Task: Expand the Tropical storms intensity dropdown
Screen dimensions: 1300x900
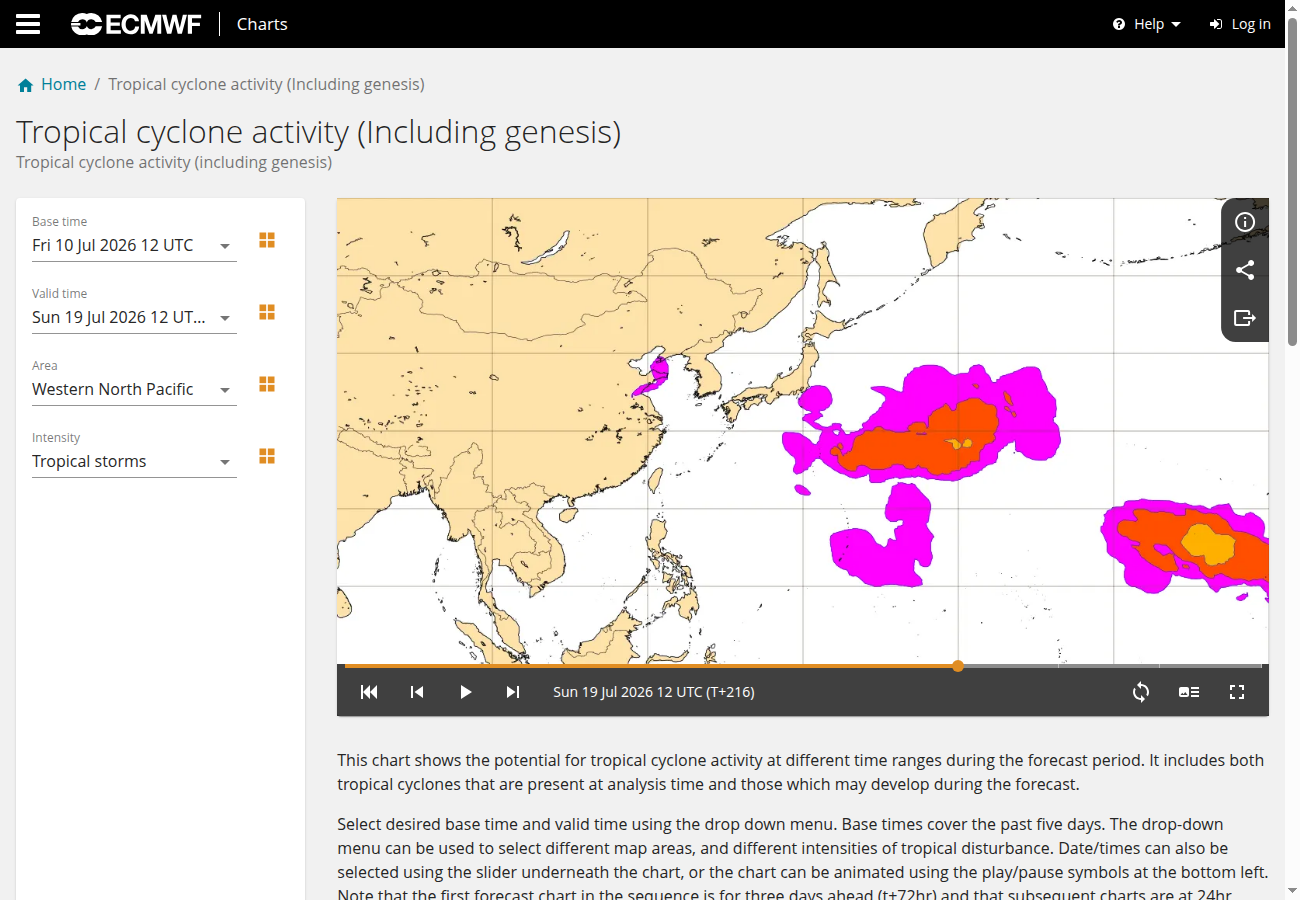Action: [134, 462]
